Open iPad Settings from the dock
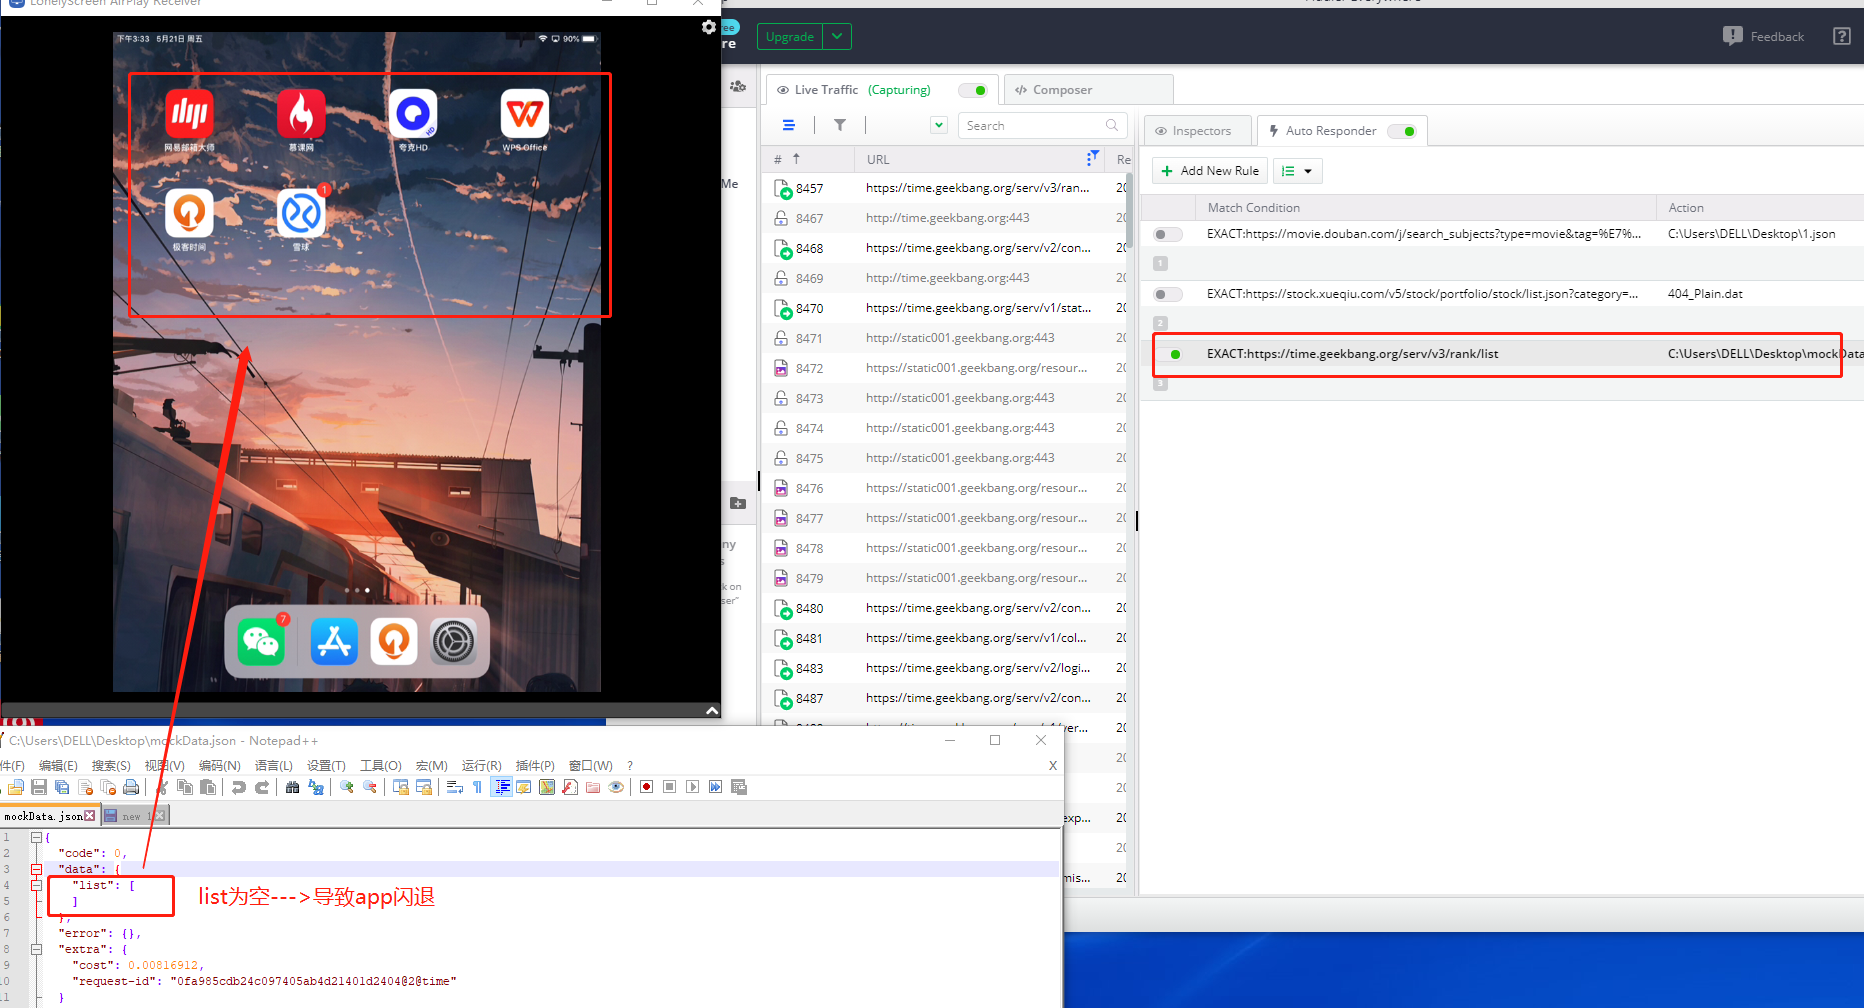1864x1008 pixels. tap(453, 641)
